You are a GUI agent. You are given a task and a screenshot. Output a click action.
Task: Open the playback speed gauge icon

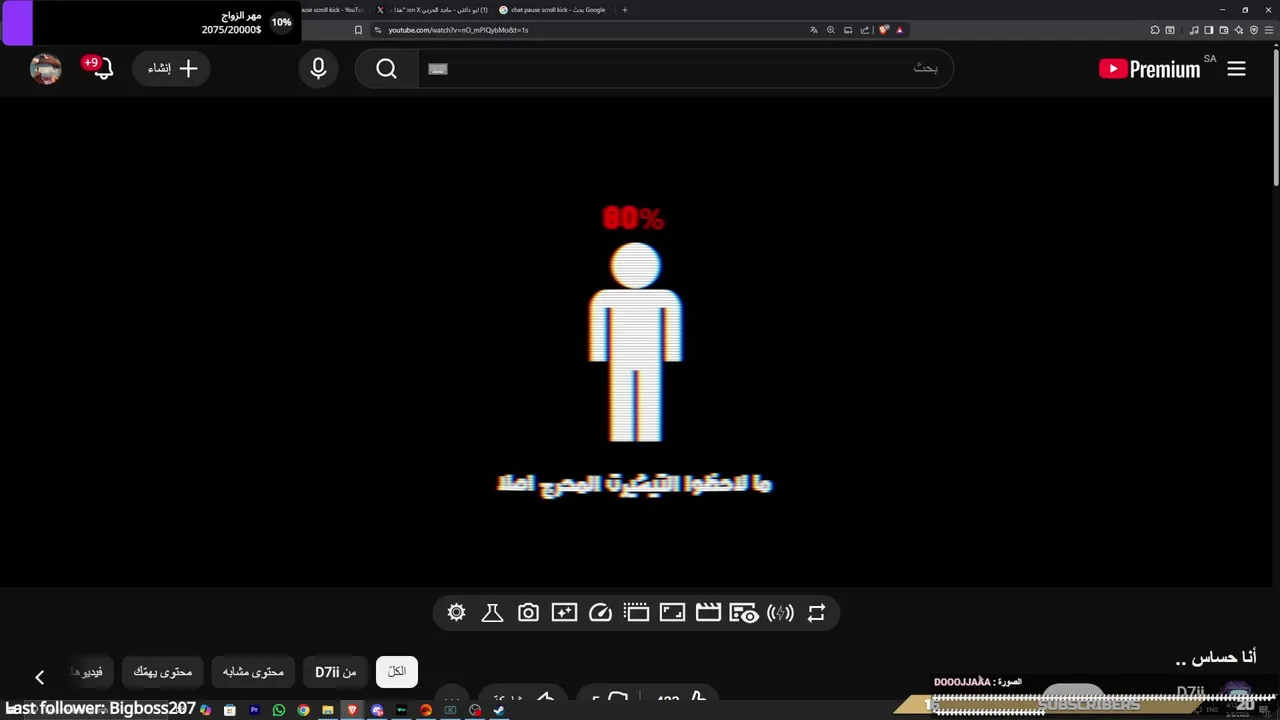(x=600, y=613)
